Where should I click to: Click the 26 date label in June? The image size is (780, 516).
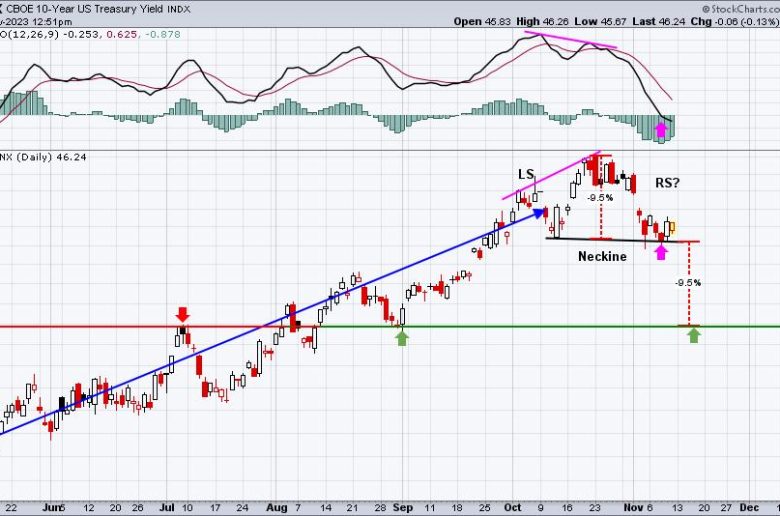[137, 508]
